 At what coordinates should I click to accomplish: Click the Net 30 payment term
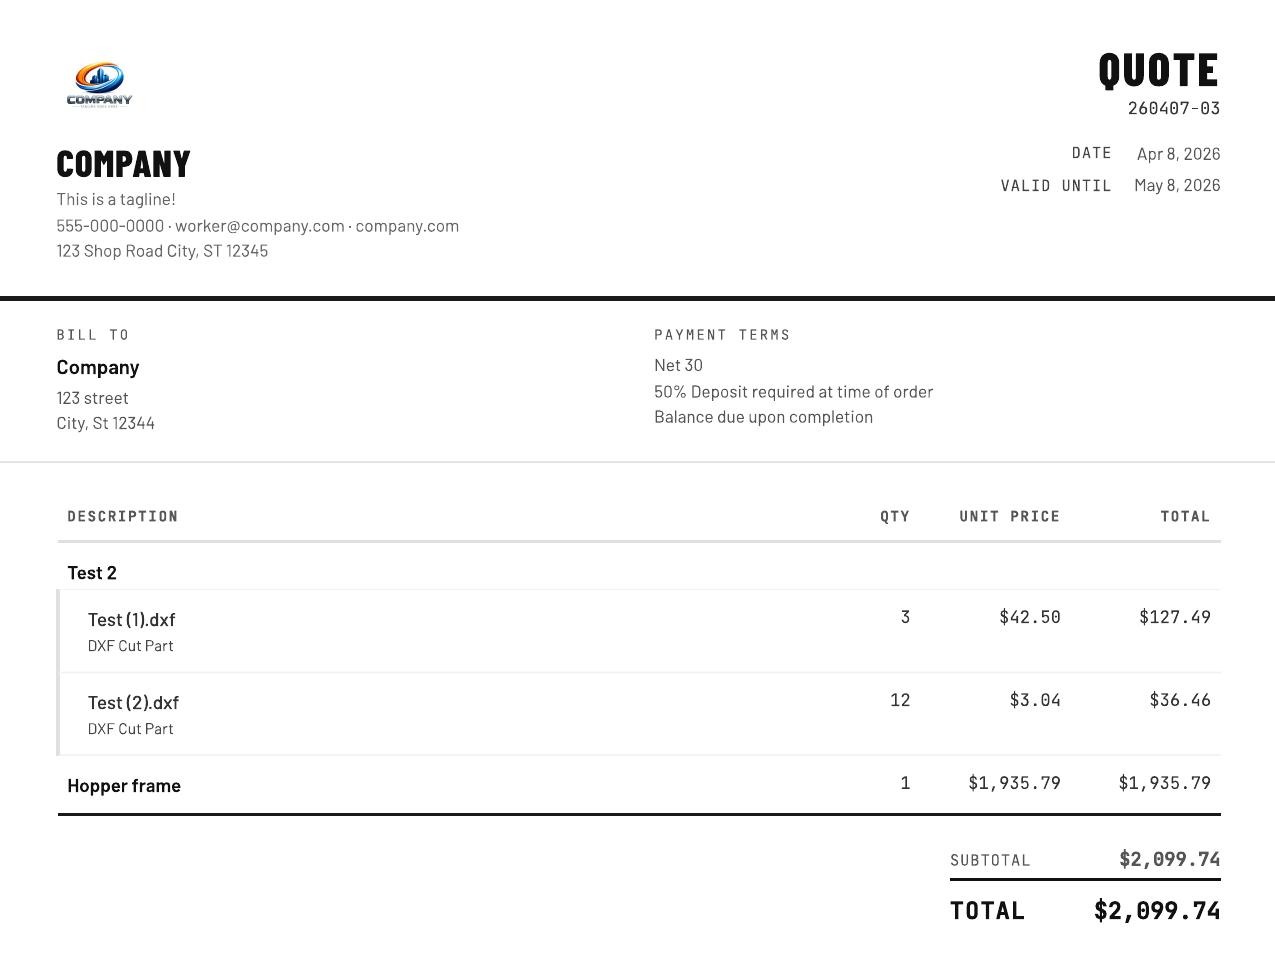click(x=678, y=366)
